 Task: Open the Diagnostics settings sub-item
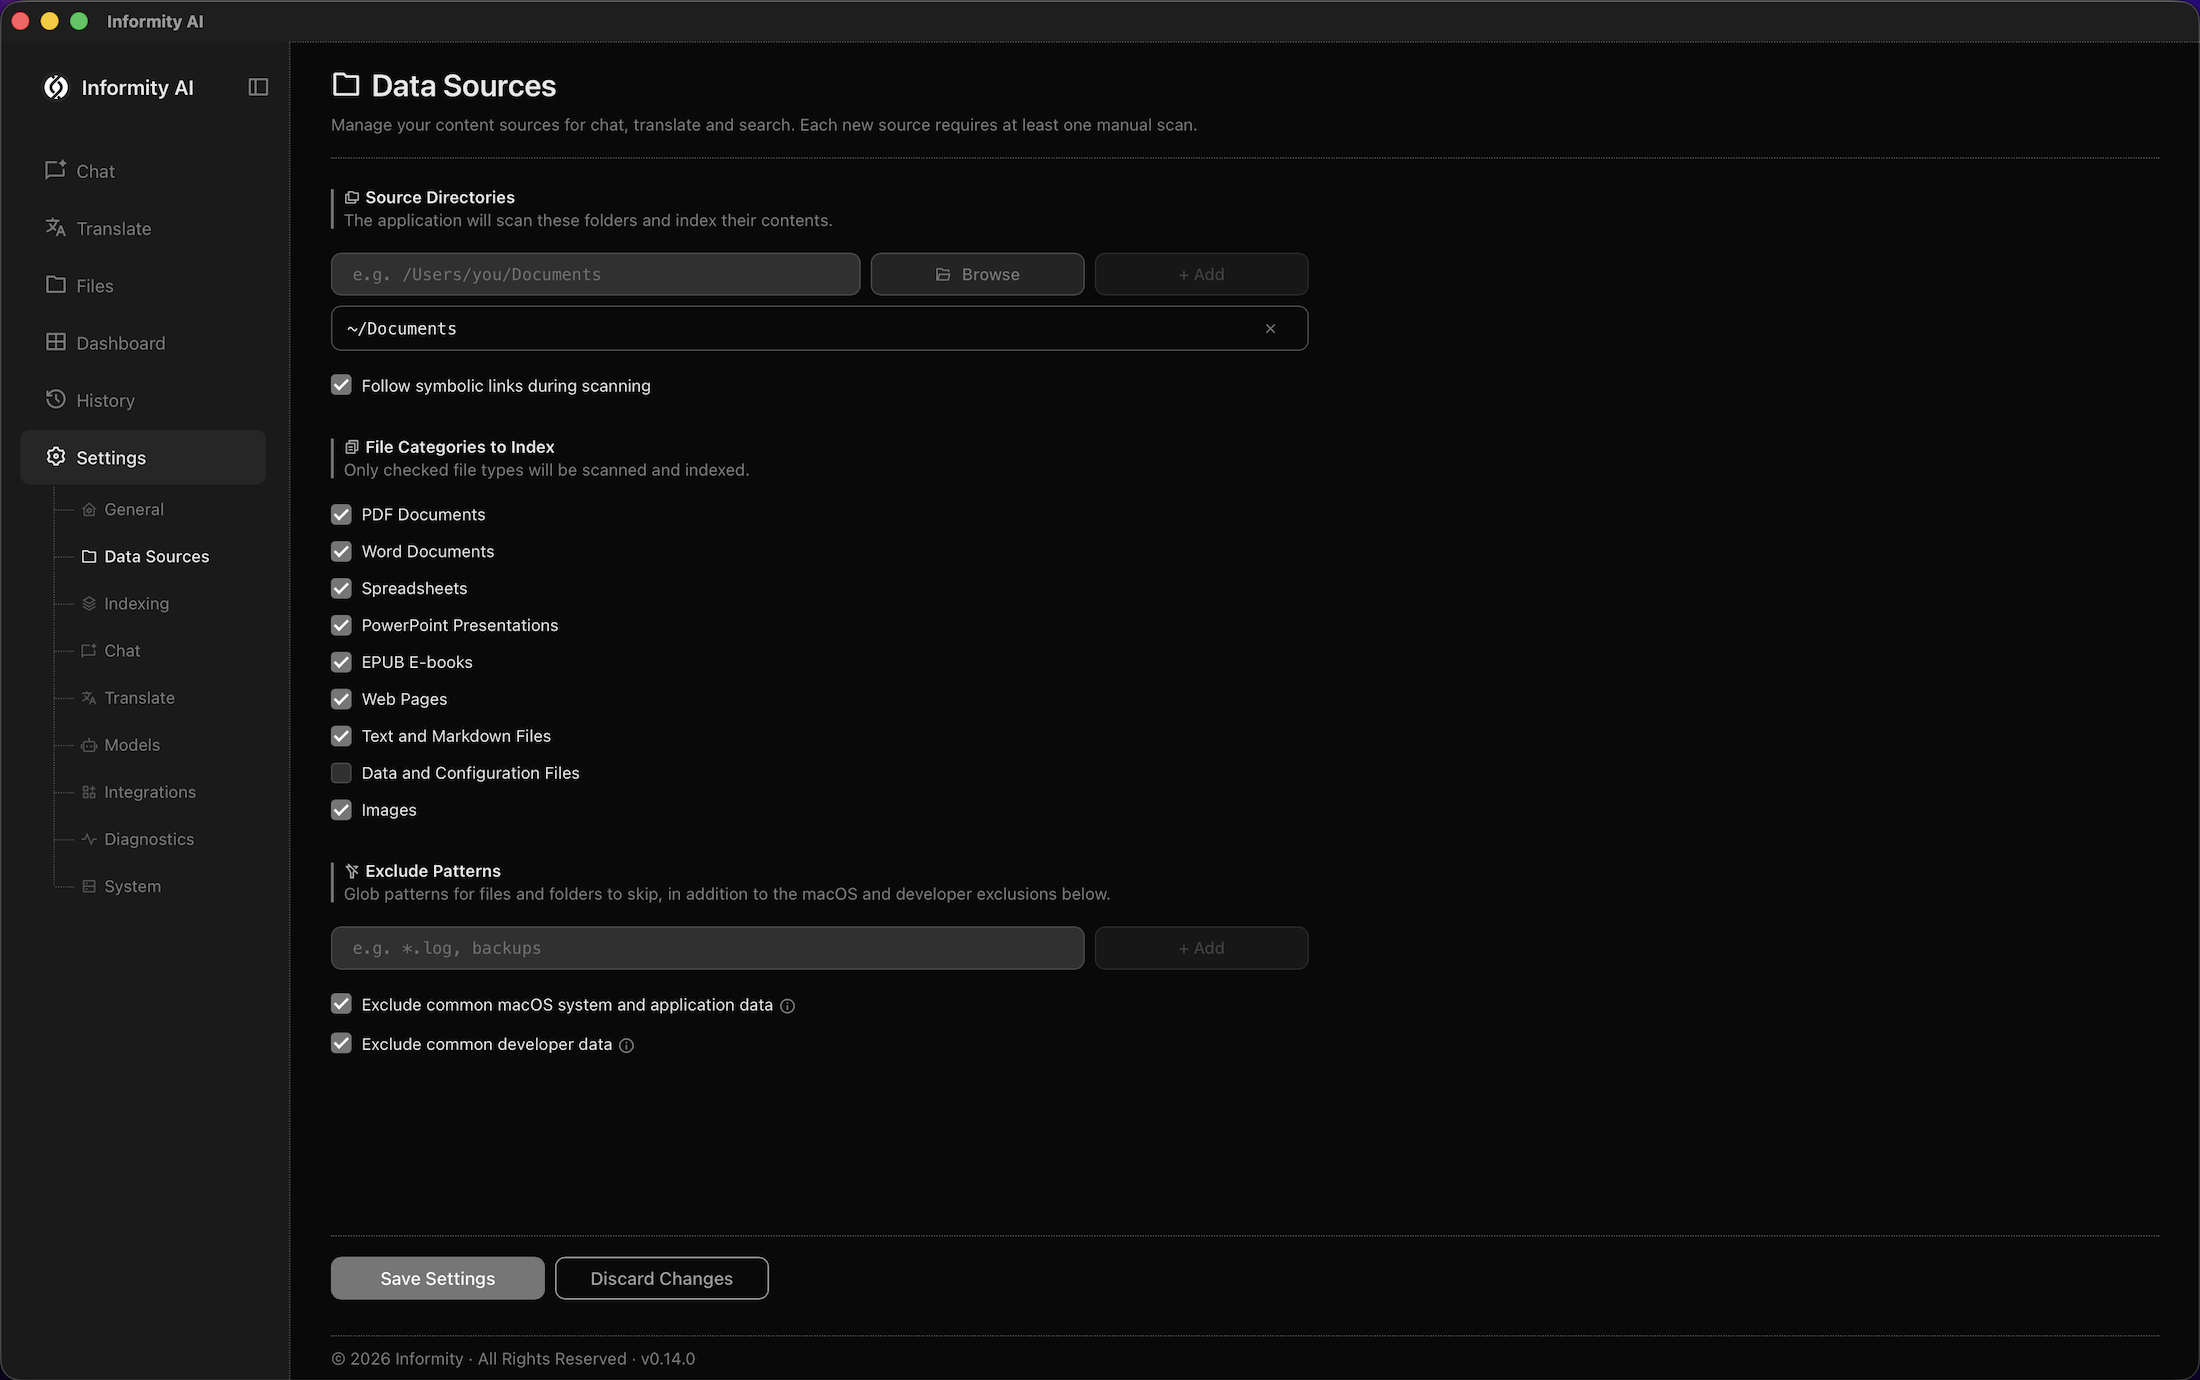[x=138, y=838]
